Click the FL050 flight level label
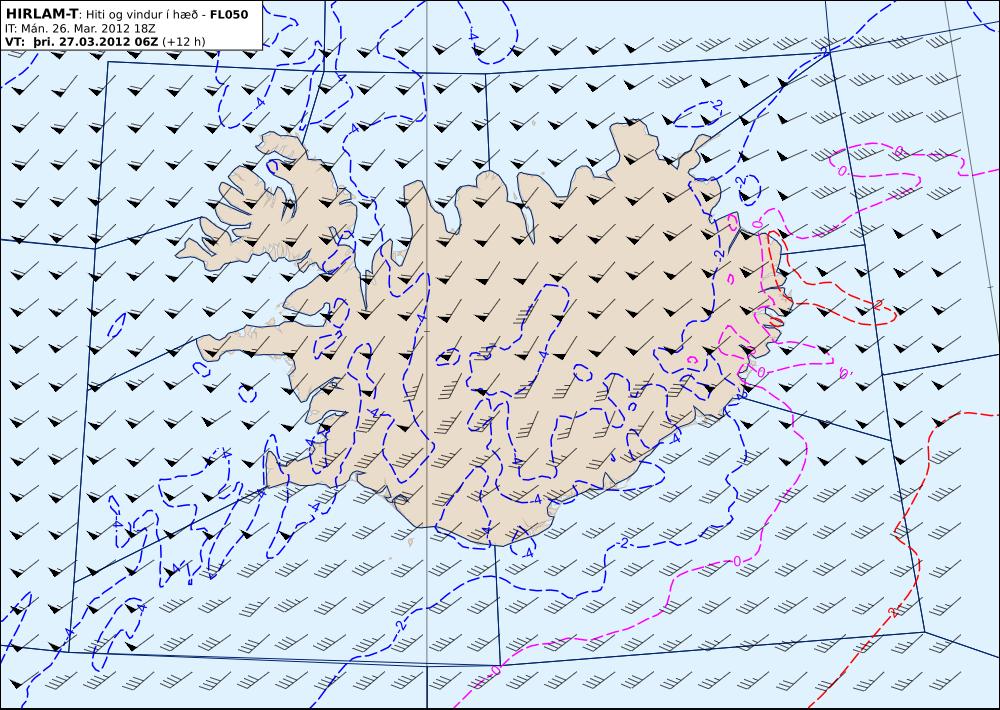 229,15
